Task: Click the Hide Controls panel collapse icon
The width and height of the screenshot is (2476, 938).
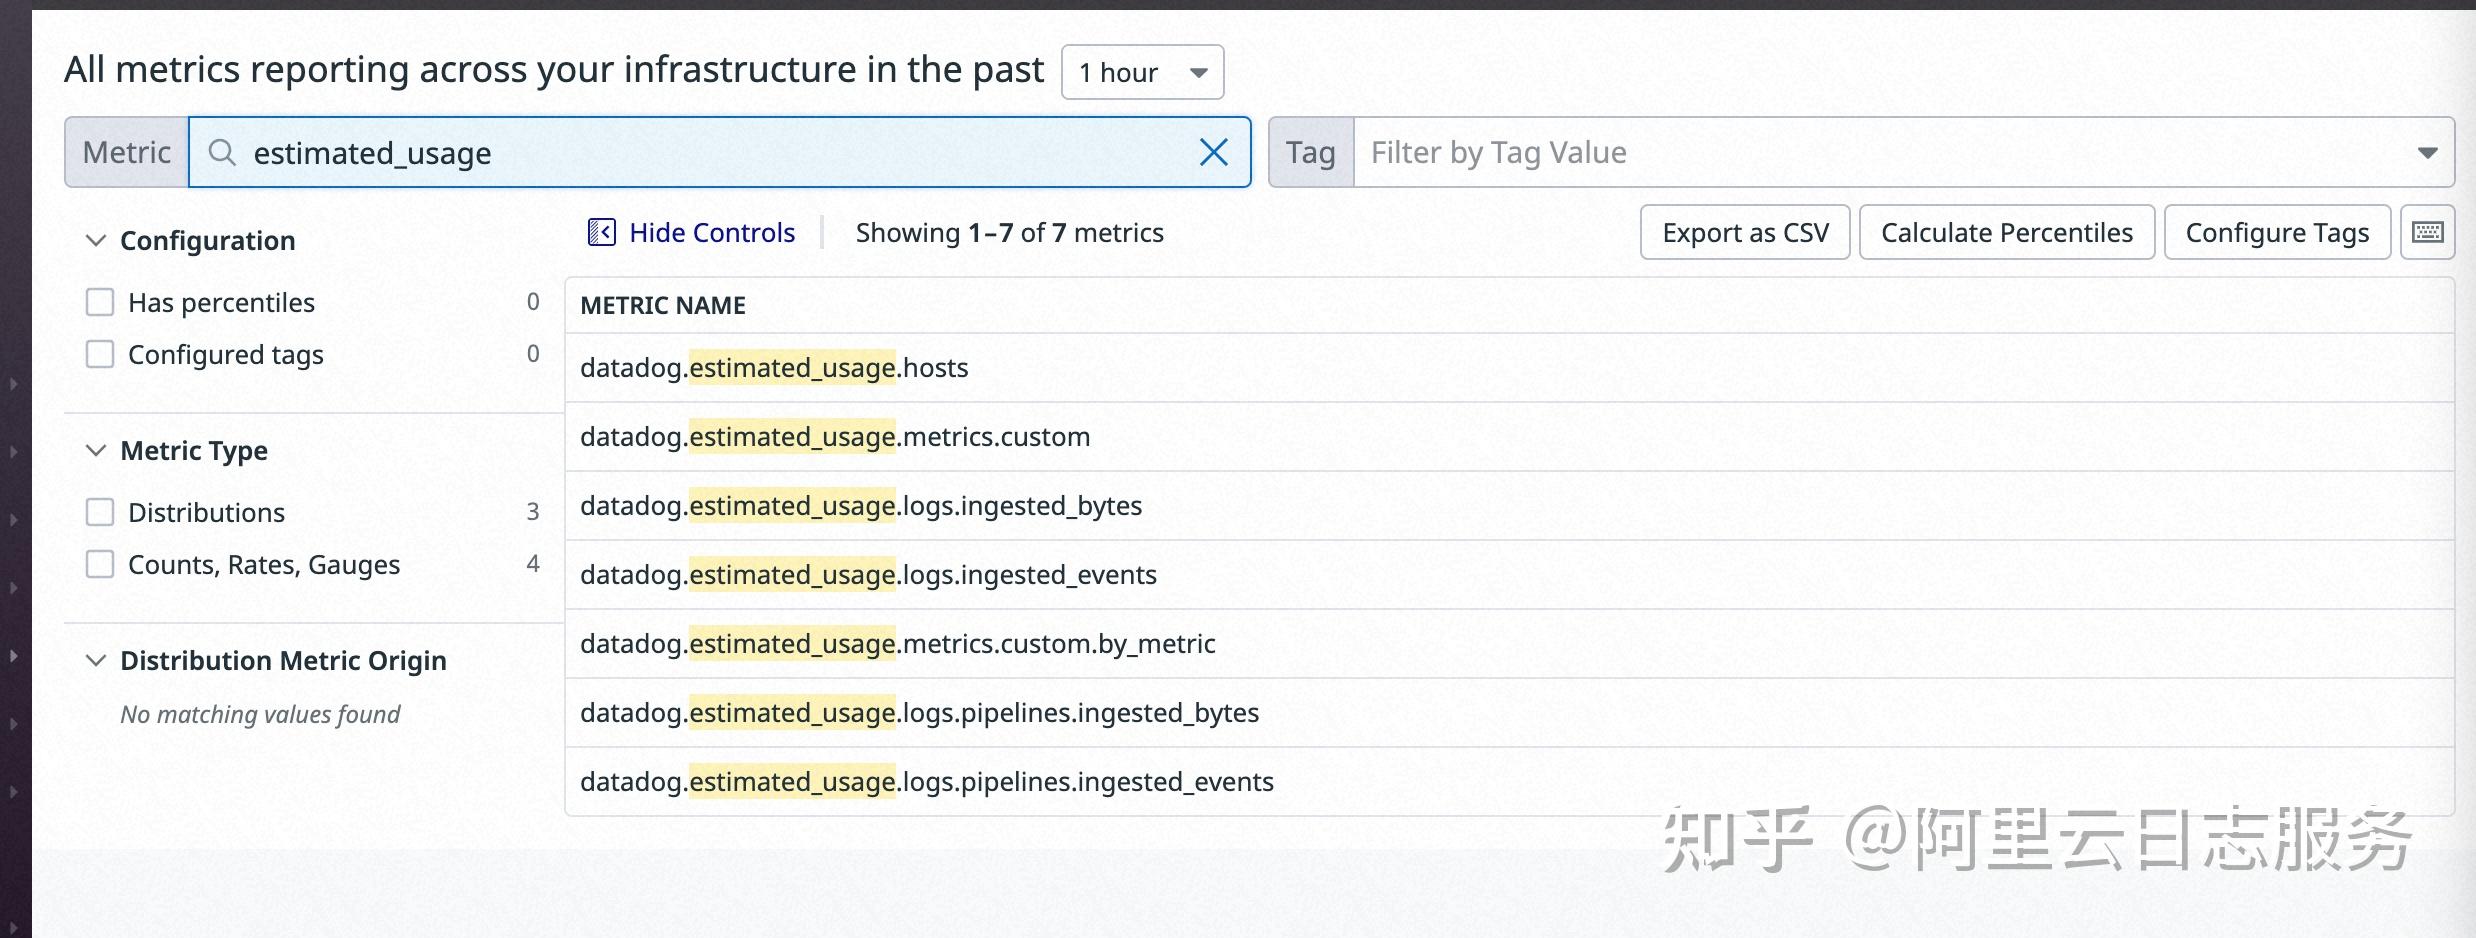Action: 602,231
